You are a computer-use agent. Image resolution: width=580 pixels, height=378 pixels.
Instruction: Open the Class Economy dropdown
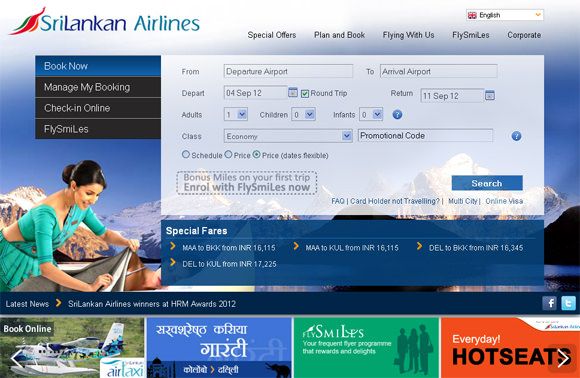(x=288, y=136)
